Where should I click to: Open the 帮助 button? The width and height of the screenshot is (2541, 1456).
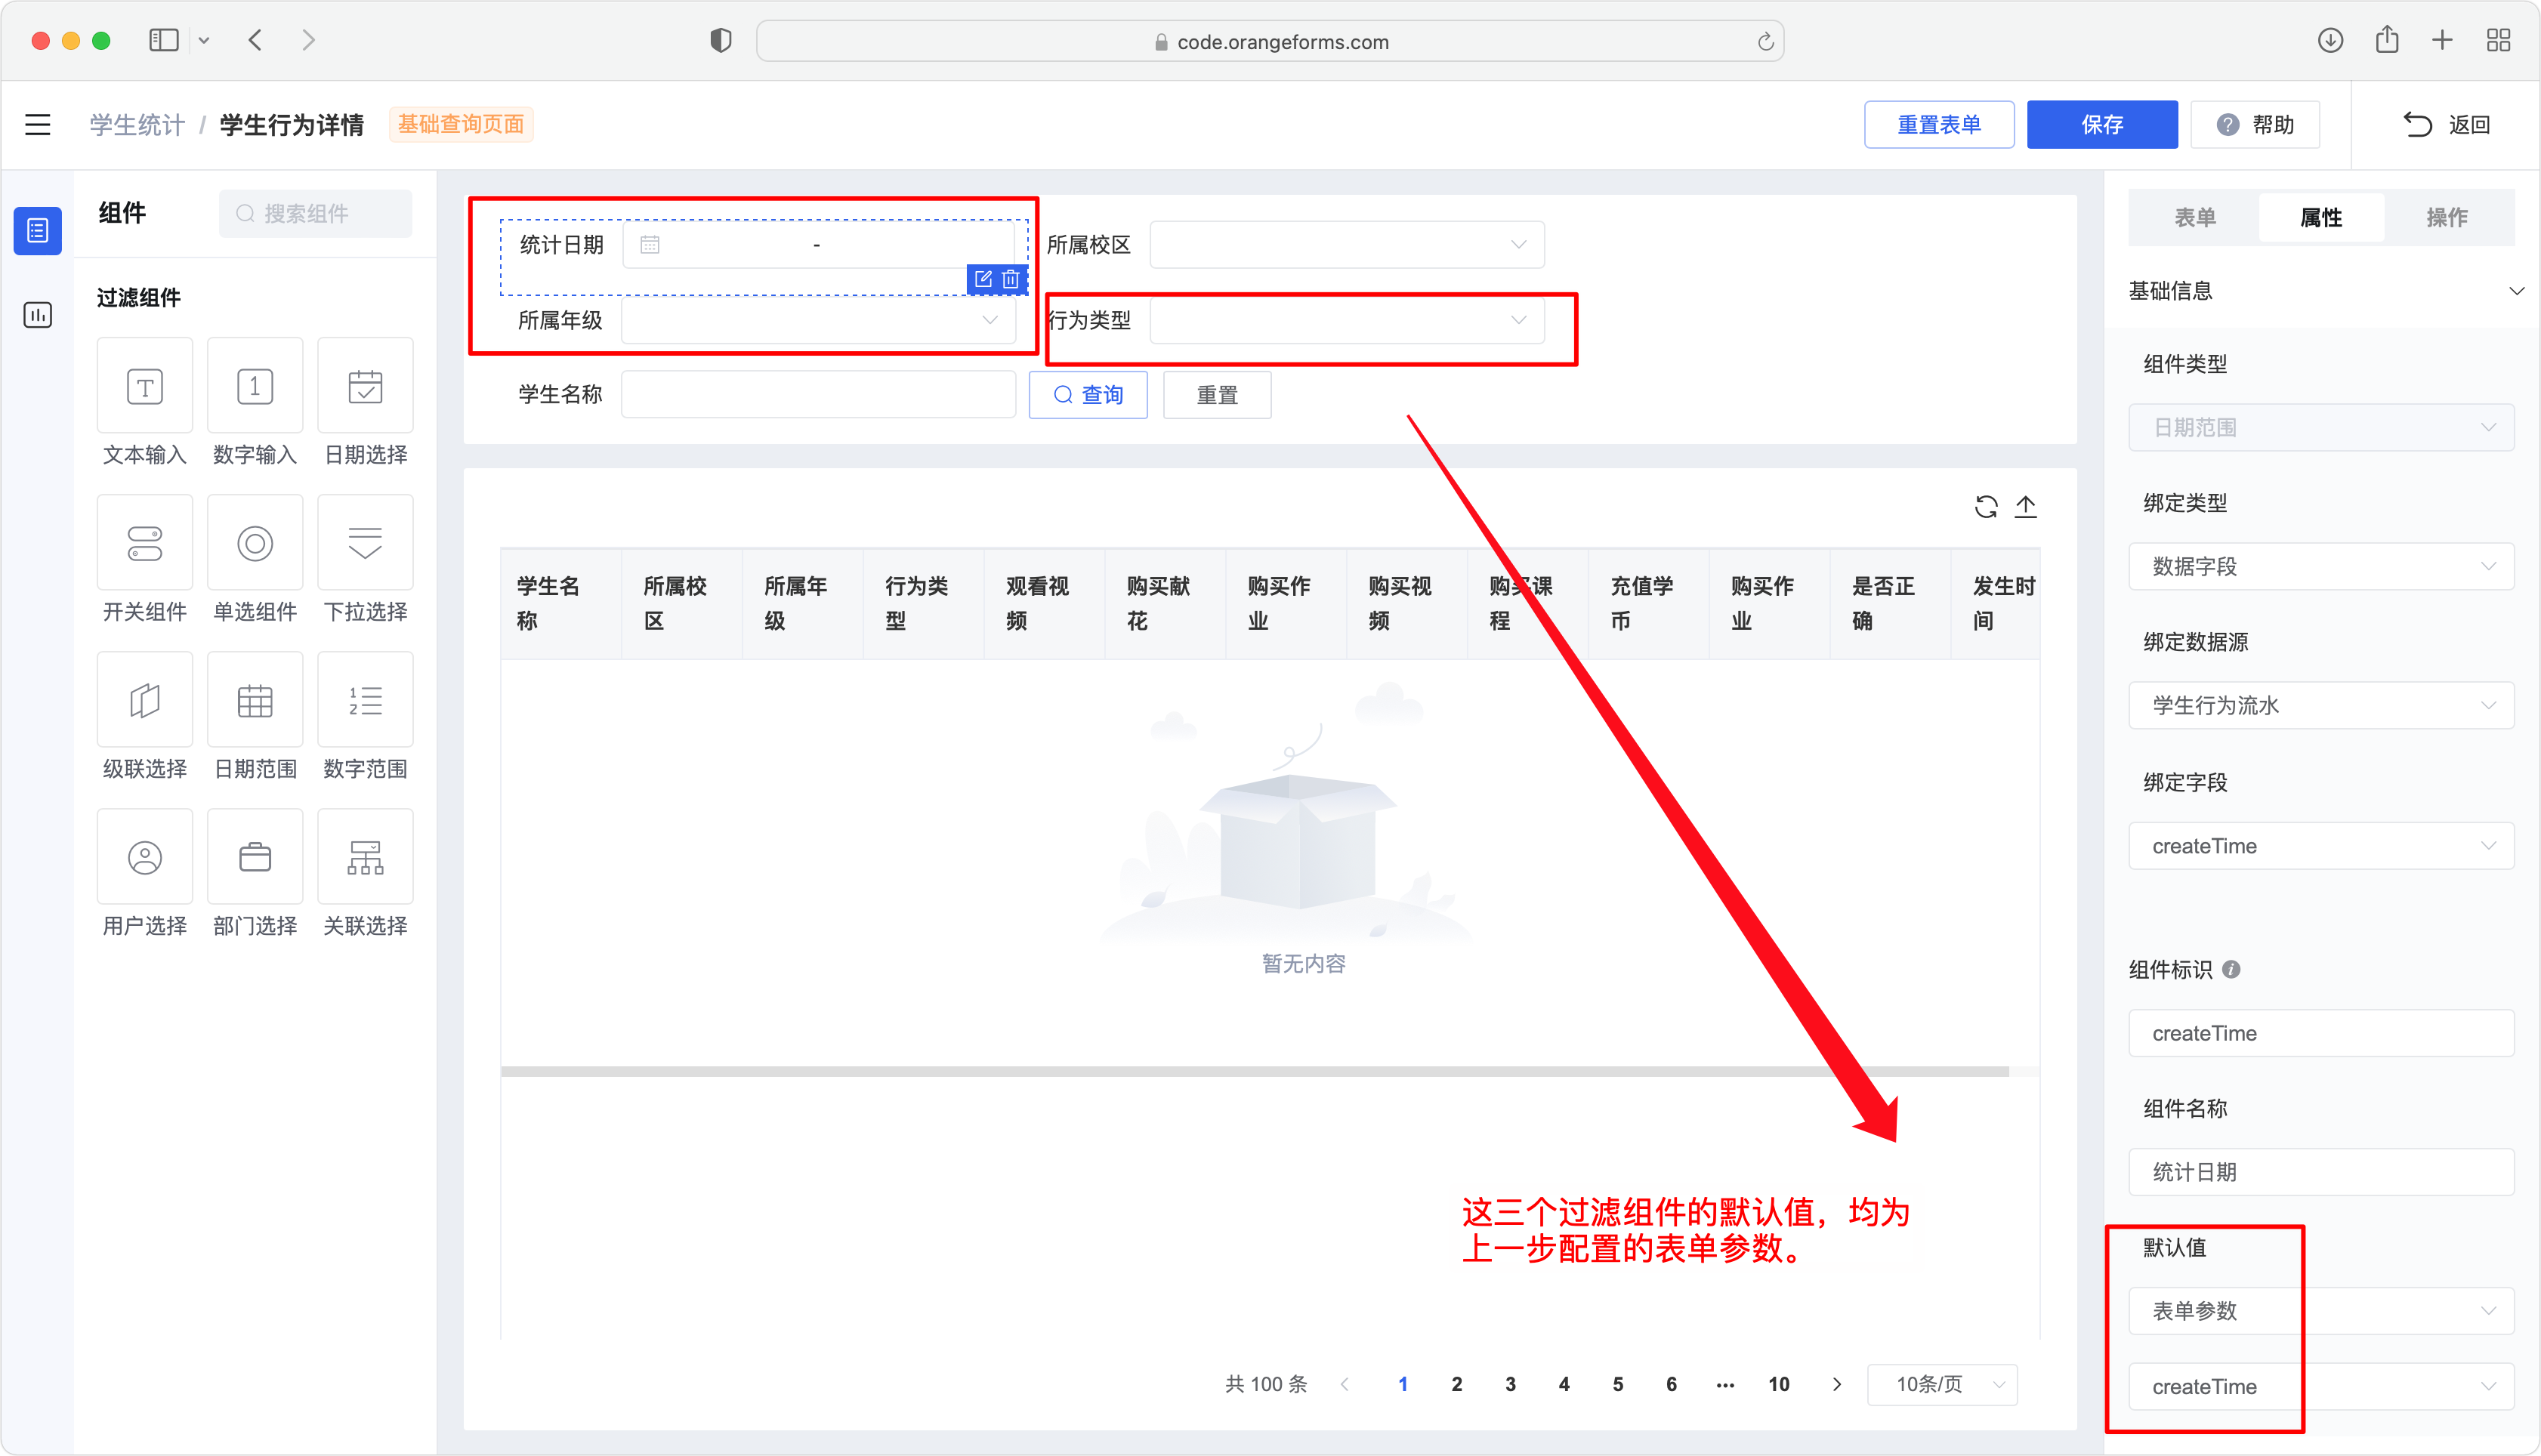2255,124
